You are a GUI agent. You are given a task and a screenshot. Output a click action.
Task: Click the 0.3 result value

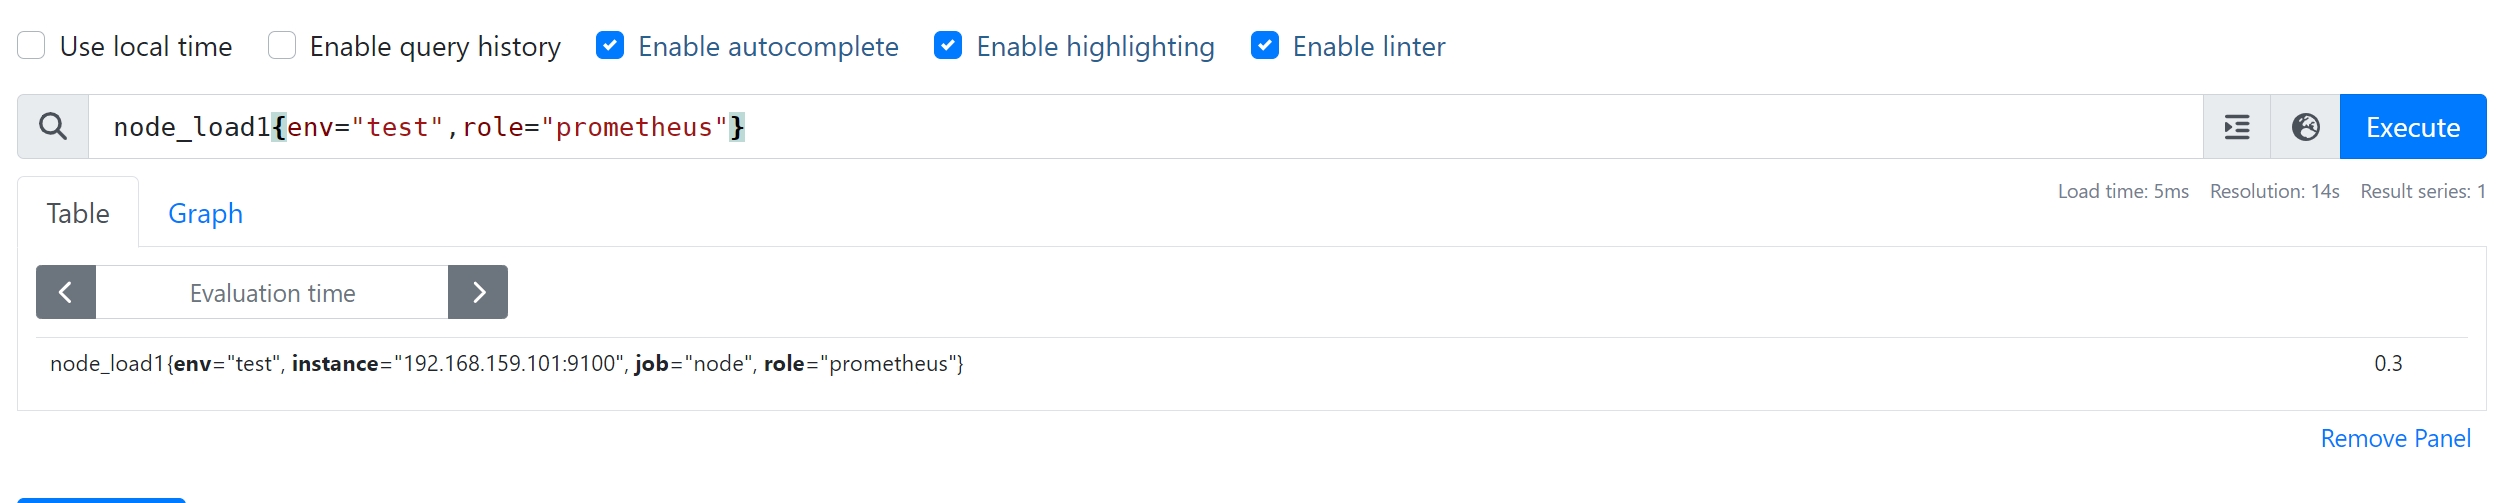coord(2388,364)
